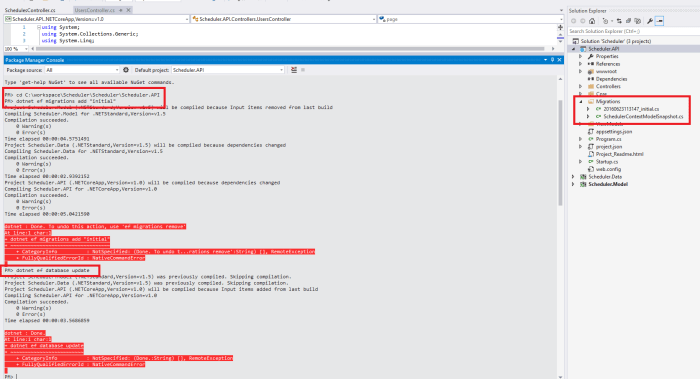This screenshot has width=700, height=379.
Task: Click the console scrollbar down arrow
Action: [x=560, y=376]
